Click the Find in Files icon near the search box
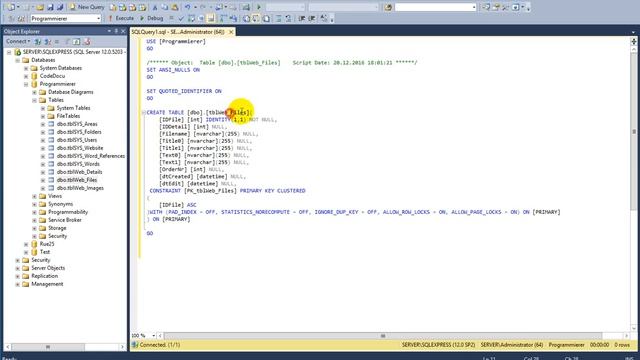Image resolution: width=640 pixels, height=360 pixels. (x=388, y=7)
